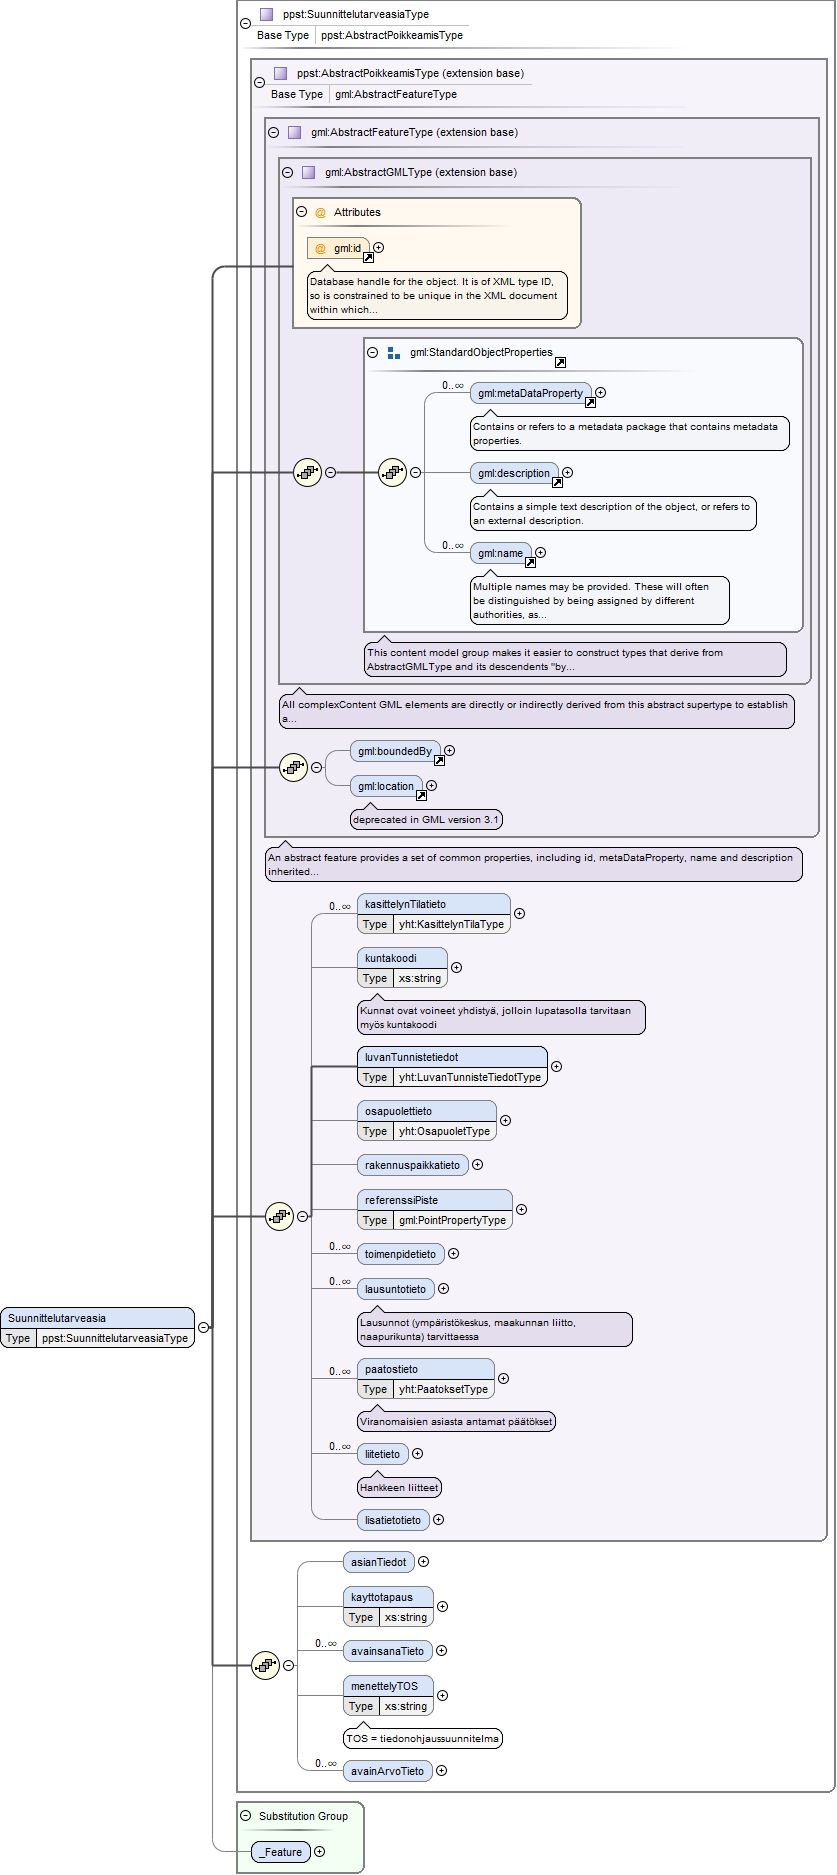Screen dimensions: 837x1875
Task: Collapse the Substitution Group panel
Action: pyautogui.click(x=245, y=1816)
